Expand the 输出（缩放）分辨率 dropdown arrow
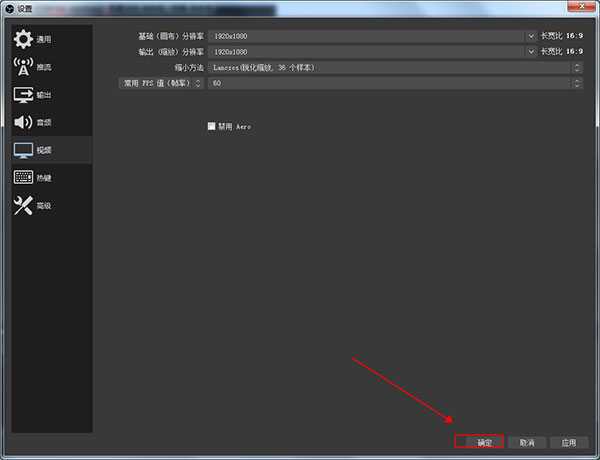The width and height of the screenshot is (600, 460). pyautogui.click(x=531, y=52)
